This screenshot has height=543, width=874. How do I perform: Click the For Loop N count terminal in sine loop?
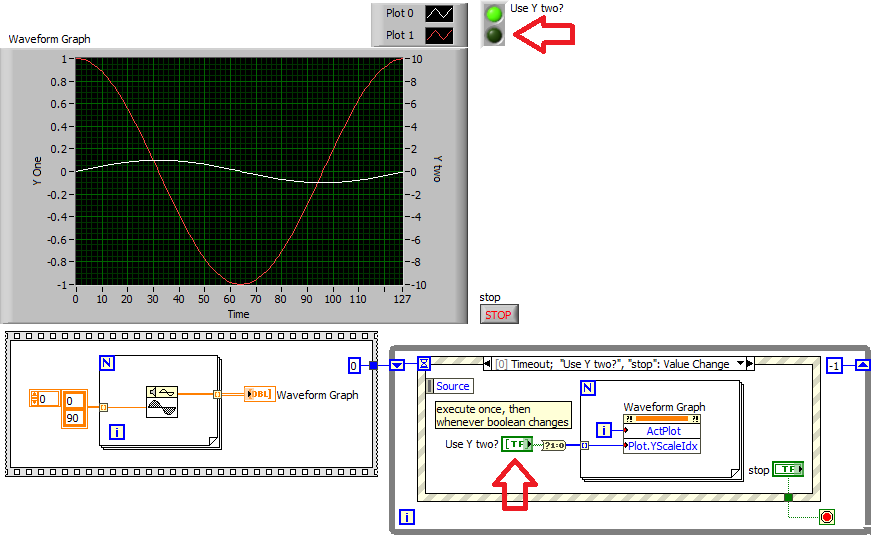107,363
